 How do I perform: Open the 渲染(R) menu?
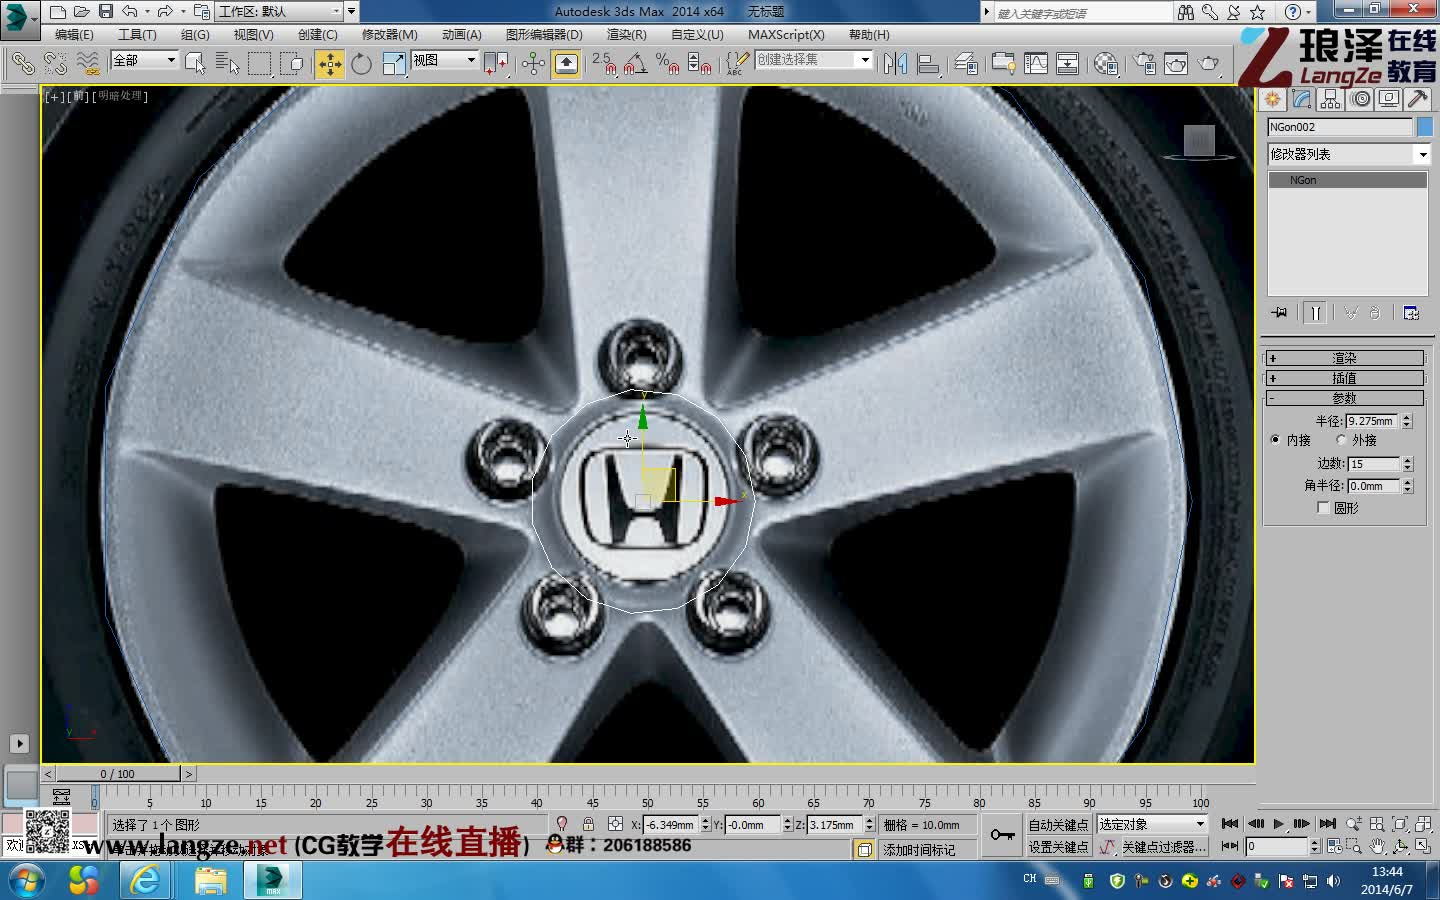(626, 34)
